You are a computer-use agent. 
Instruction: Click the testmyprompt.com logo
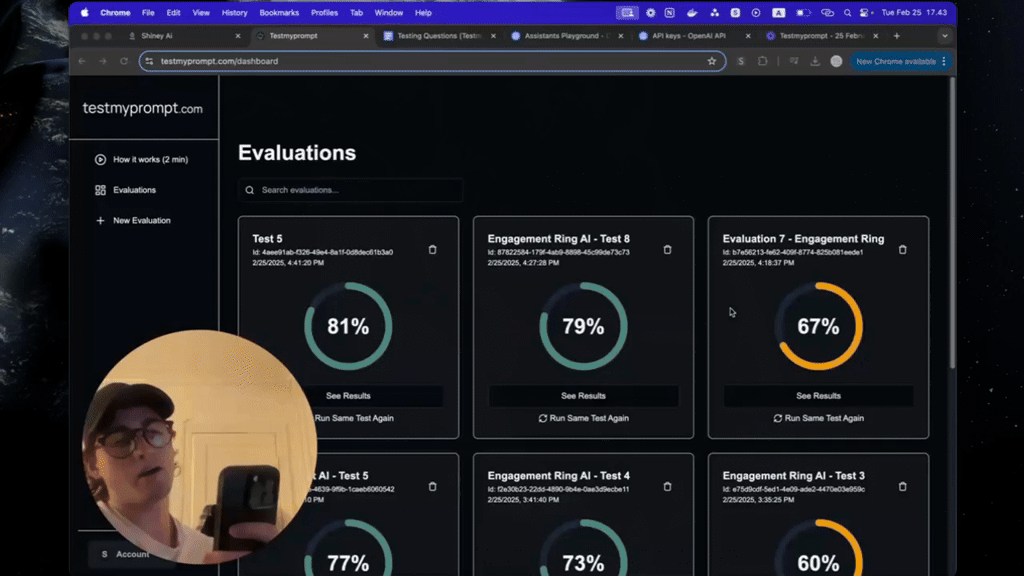(142, 108)
